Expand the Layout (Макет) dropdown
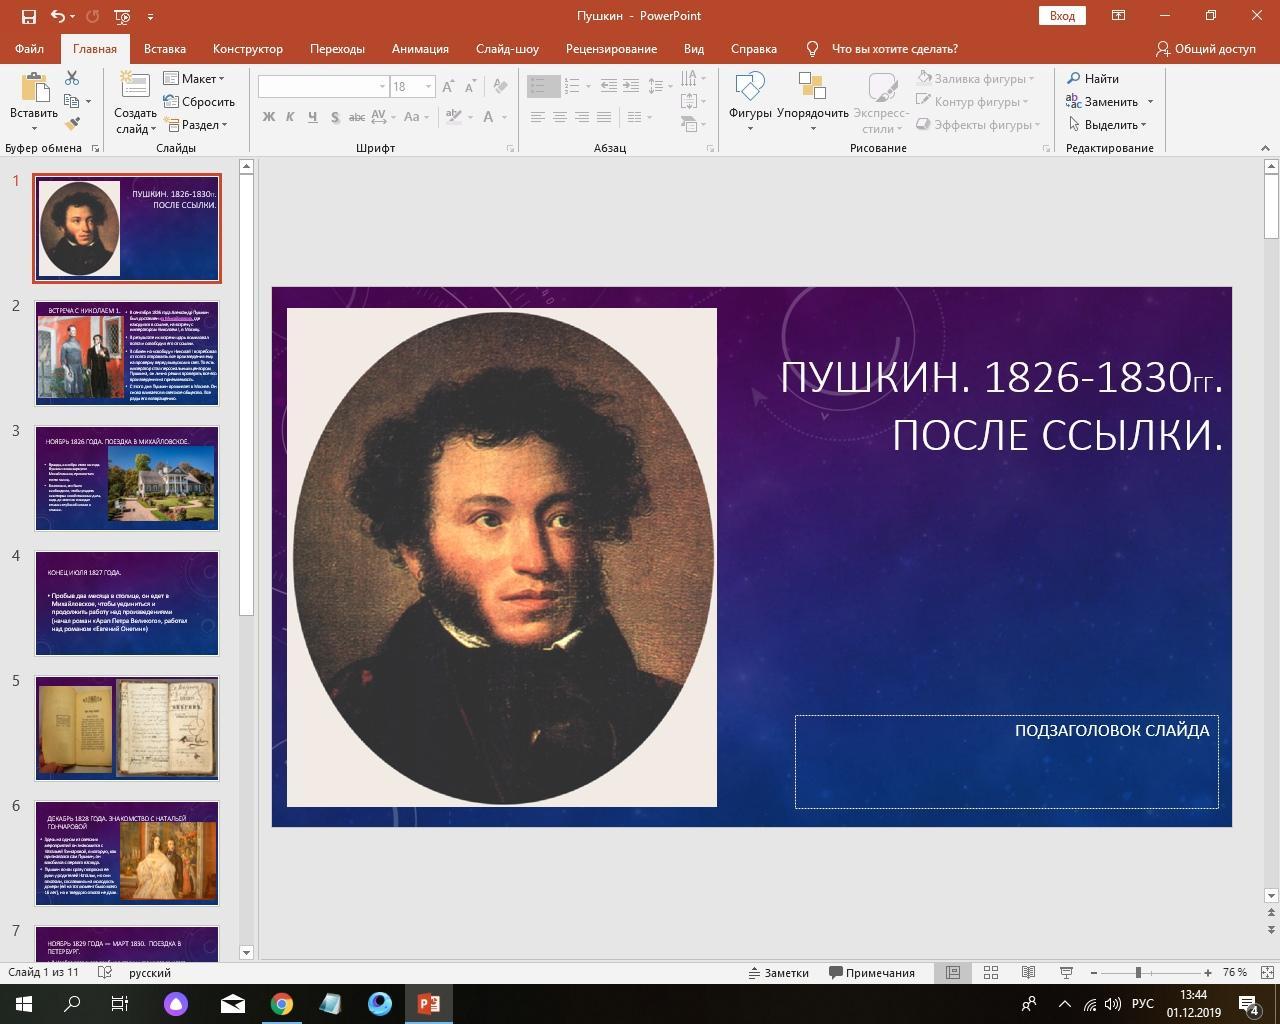Image resolution: width=1280 pixels, height=1024 pixels. tap(195, 78)
